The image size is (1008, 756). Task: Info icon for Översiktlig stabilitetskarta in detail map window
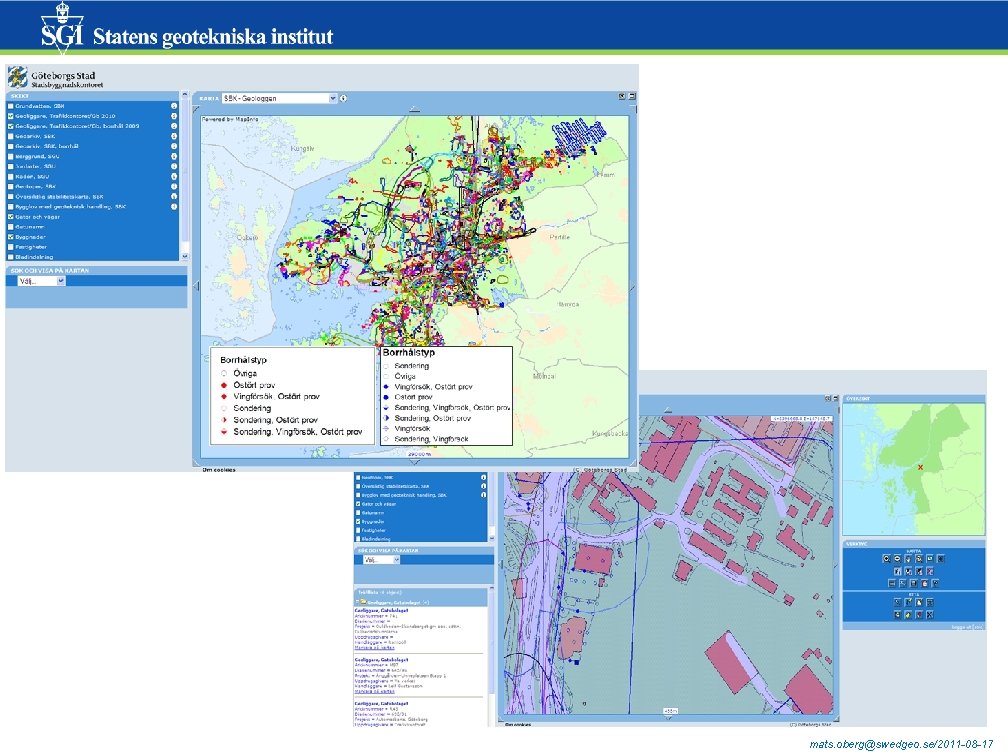coord(483,487)
